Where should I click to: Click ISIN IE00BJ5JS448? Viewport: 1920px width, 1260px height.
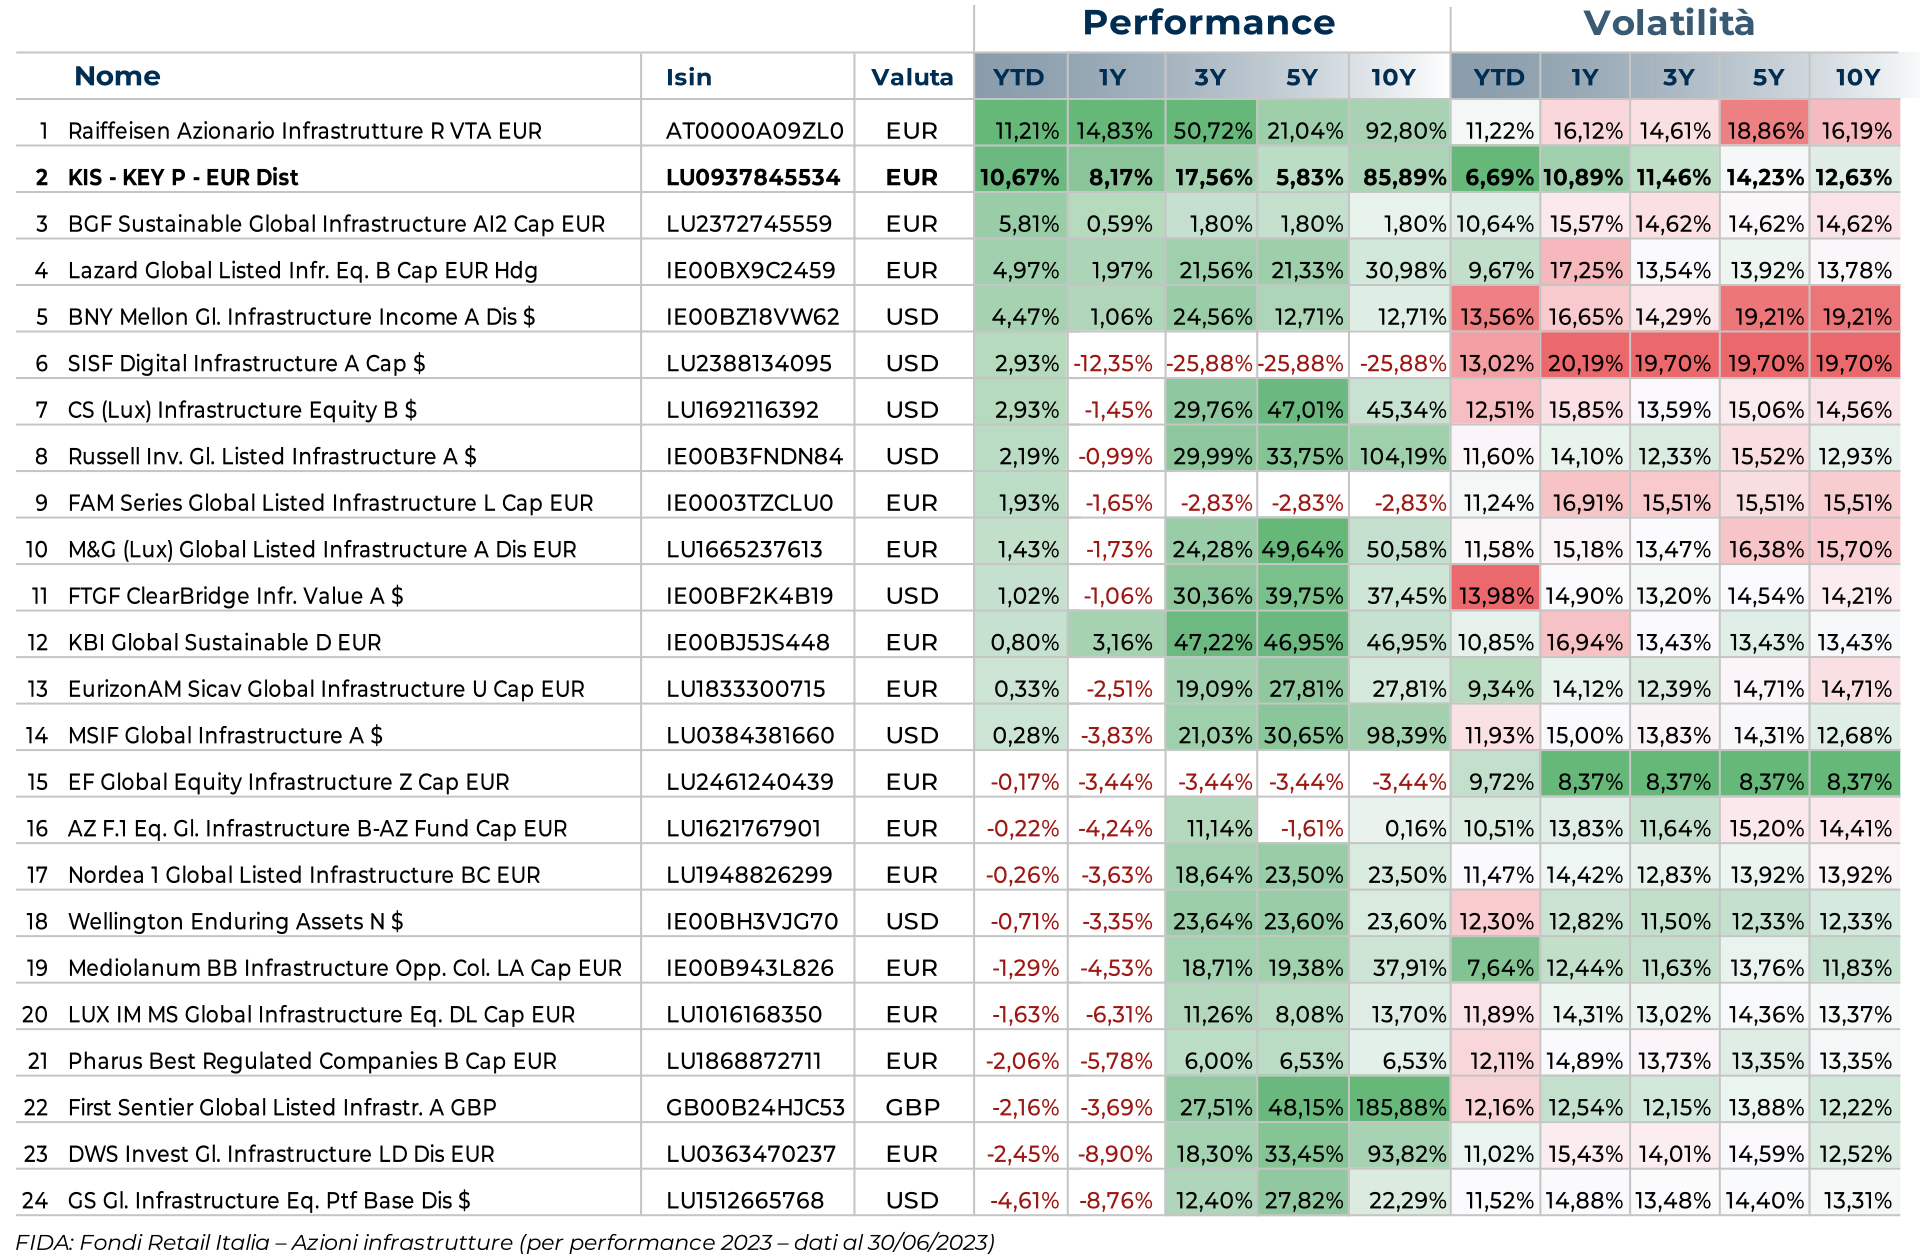pos(748,642)
